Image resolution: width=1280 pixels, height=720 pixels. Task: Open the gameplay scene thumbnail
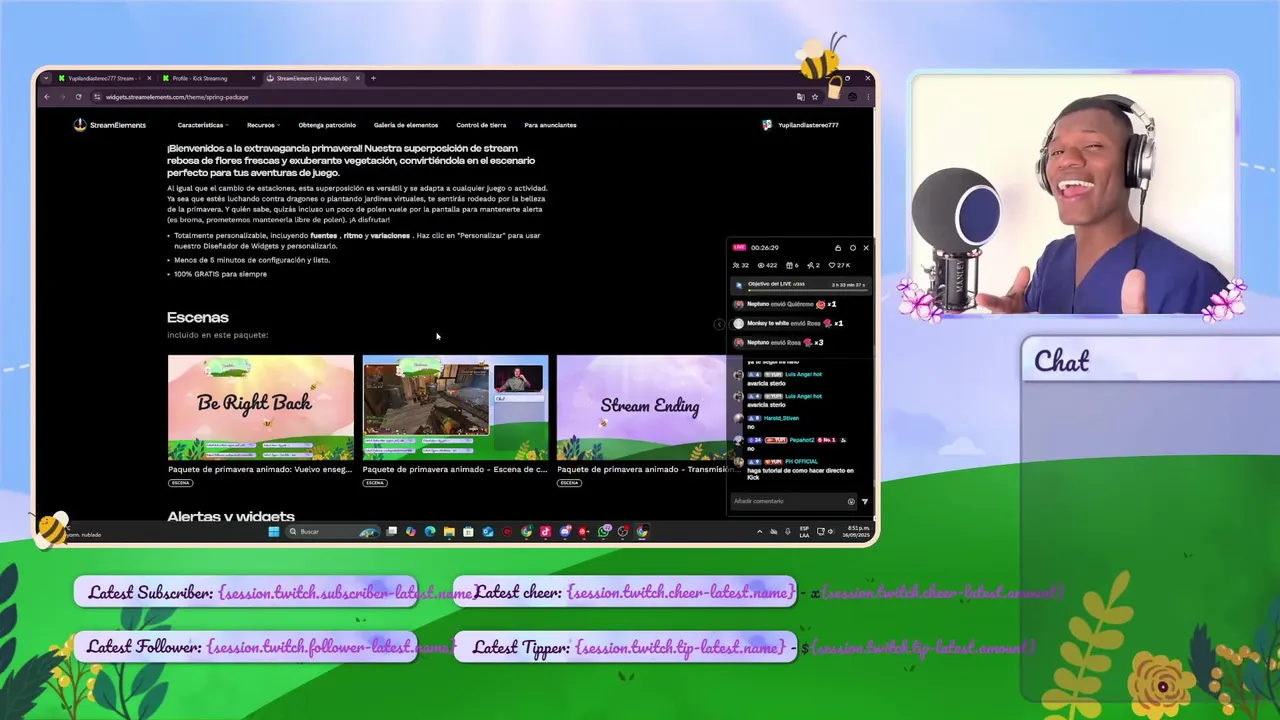click(x=455, y=407)
